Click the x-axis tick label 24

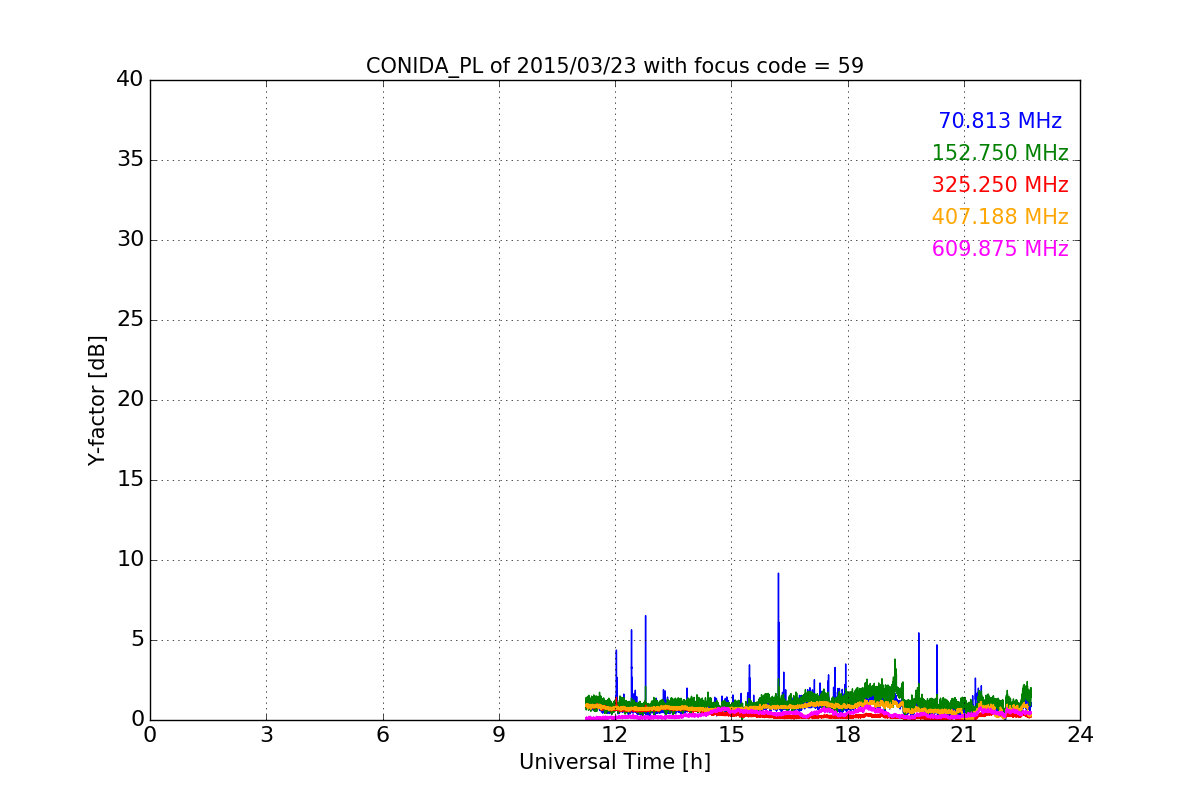pos(1080,735)
